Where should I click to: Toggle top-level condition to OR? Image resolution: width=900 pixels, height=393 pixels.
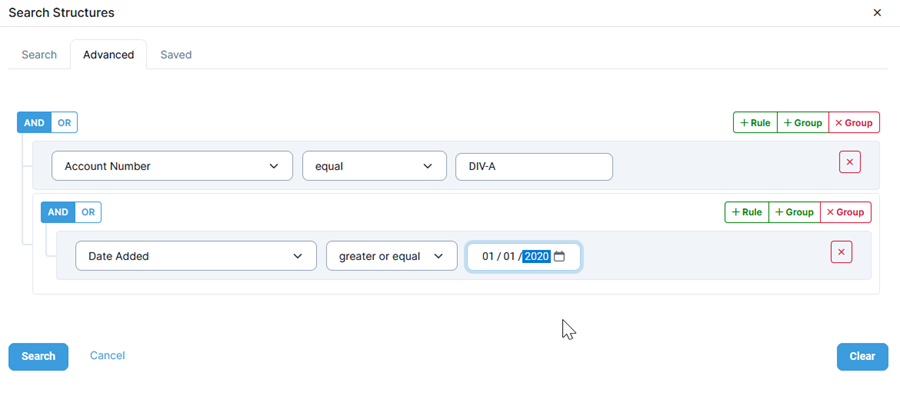(x=64, y=123)
